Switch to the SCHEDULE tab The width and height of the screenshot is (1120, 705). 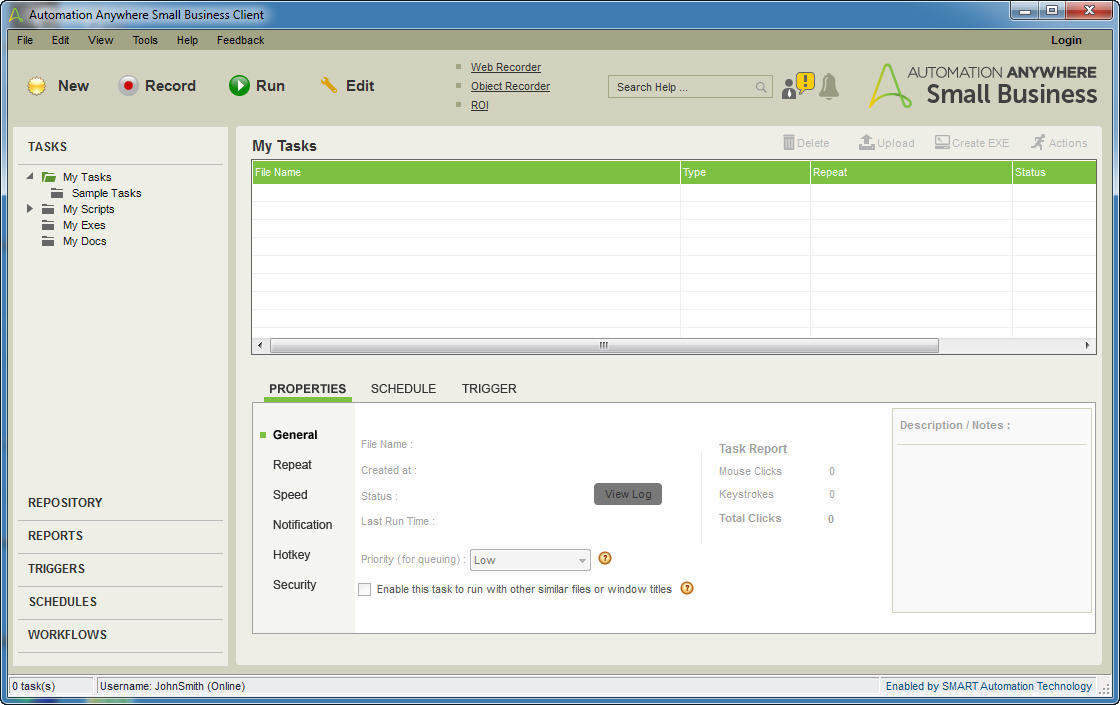pos(403,388)
